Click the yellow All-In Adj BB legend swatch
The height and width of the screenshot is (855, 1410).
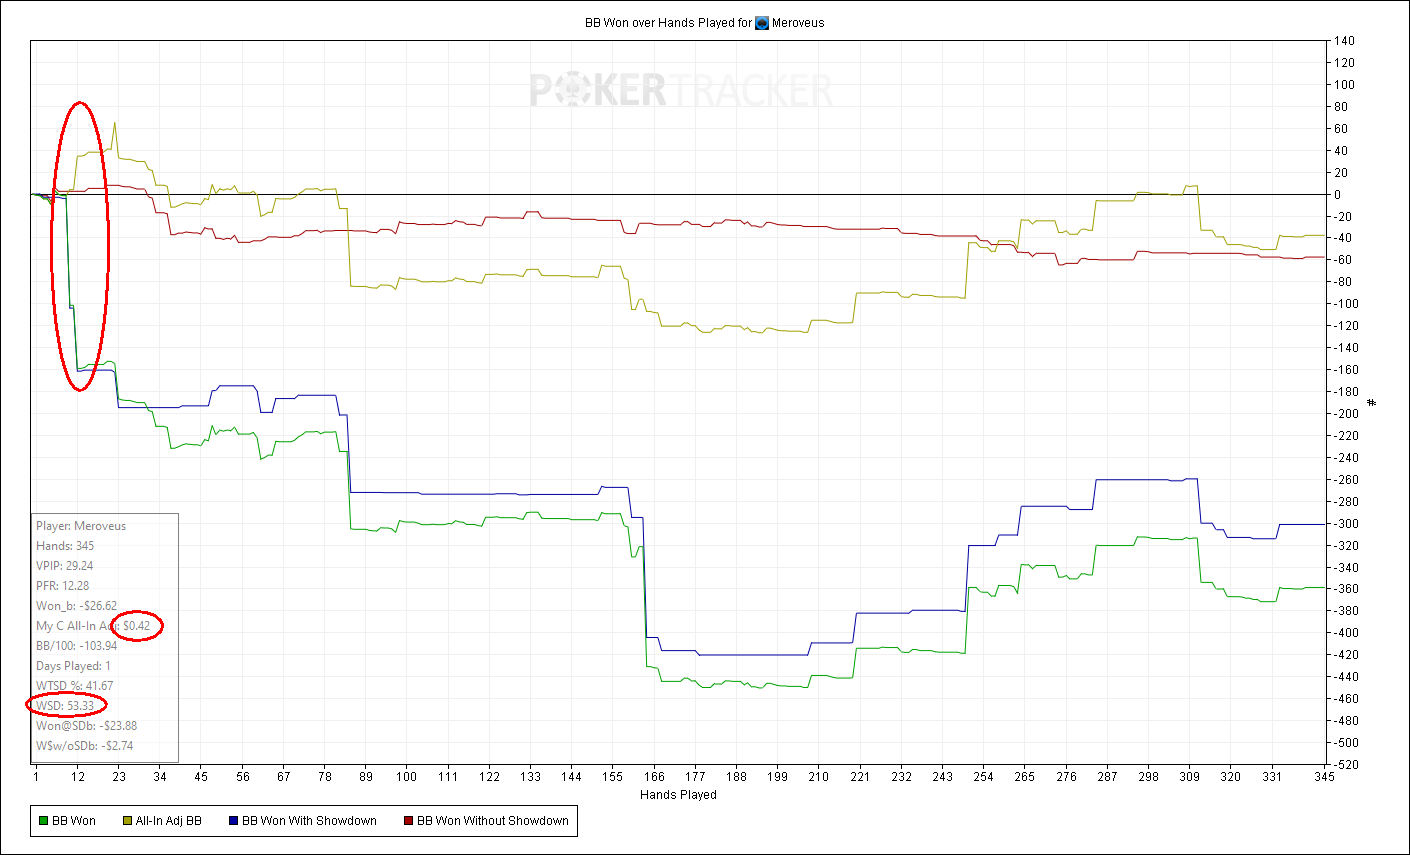point(127,821)
